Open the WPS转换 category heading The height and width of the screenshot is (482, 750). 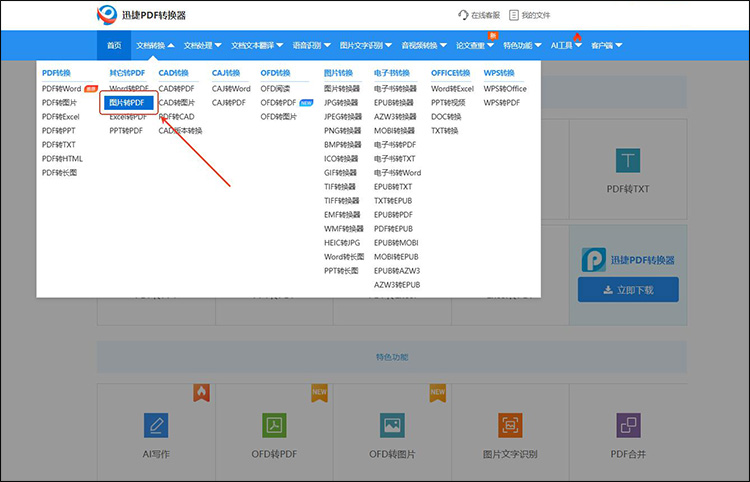(498, 73)
